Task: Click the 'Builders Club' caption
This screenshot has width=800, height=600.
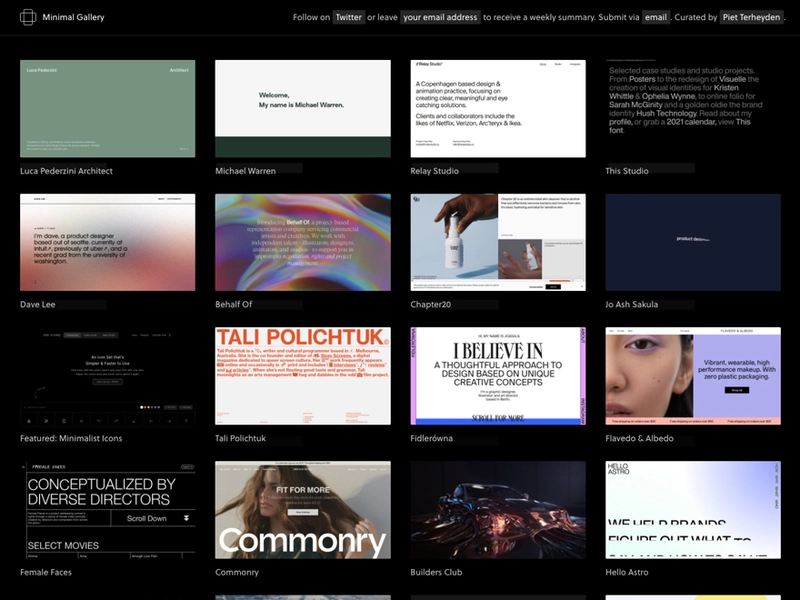Action: (x=436, y=572)
